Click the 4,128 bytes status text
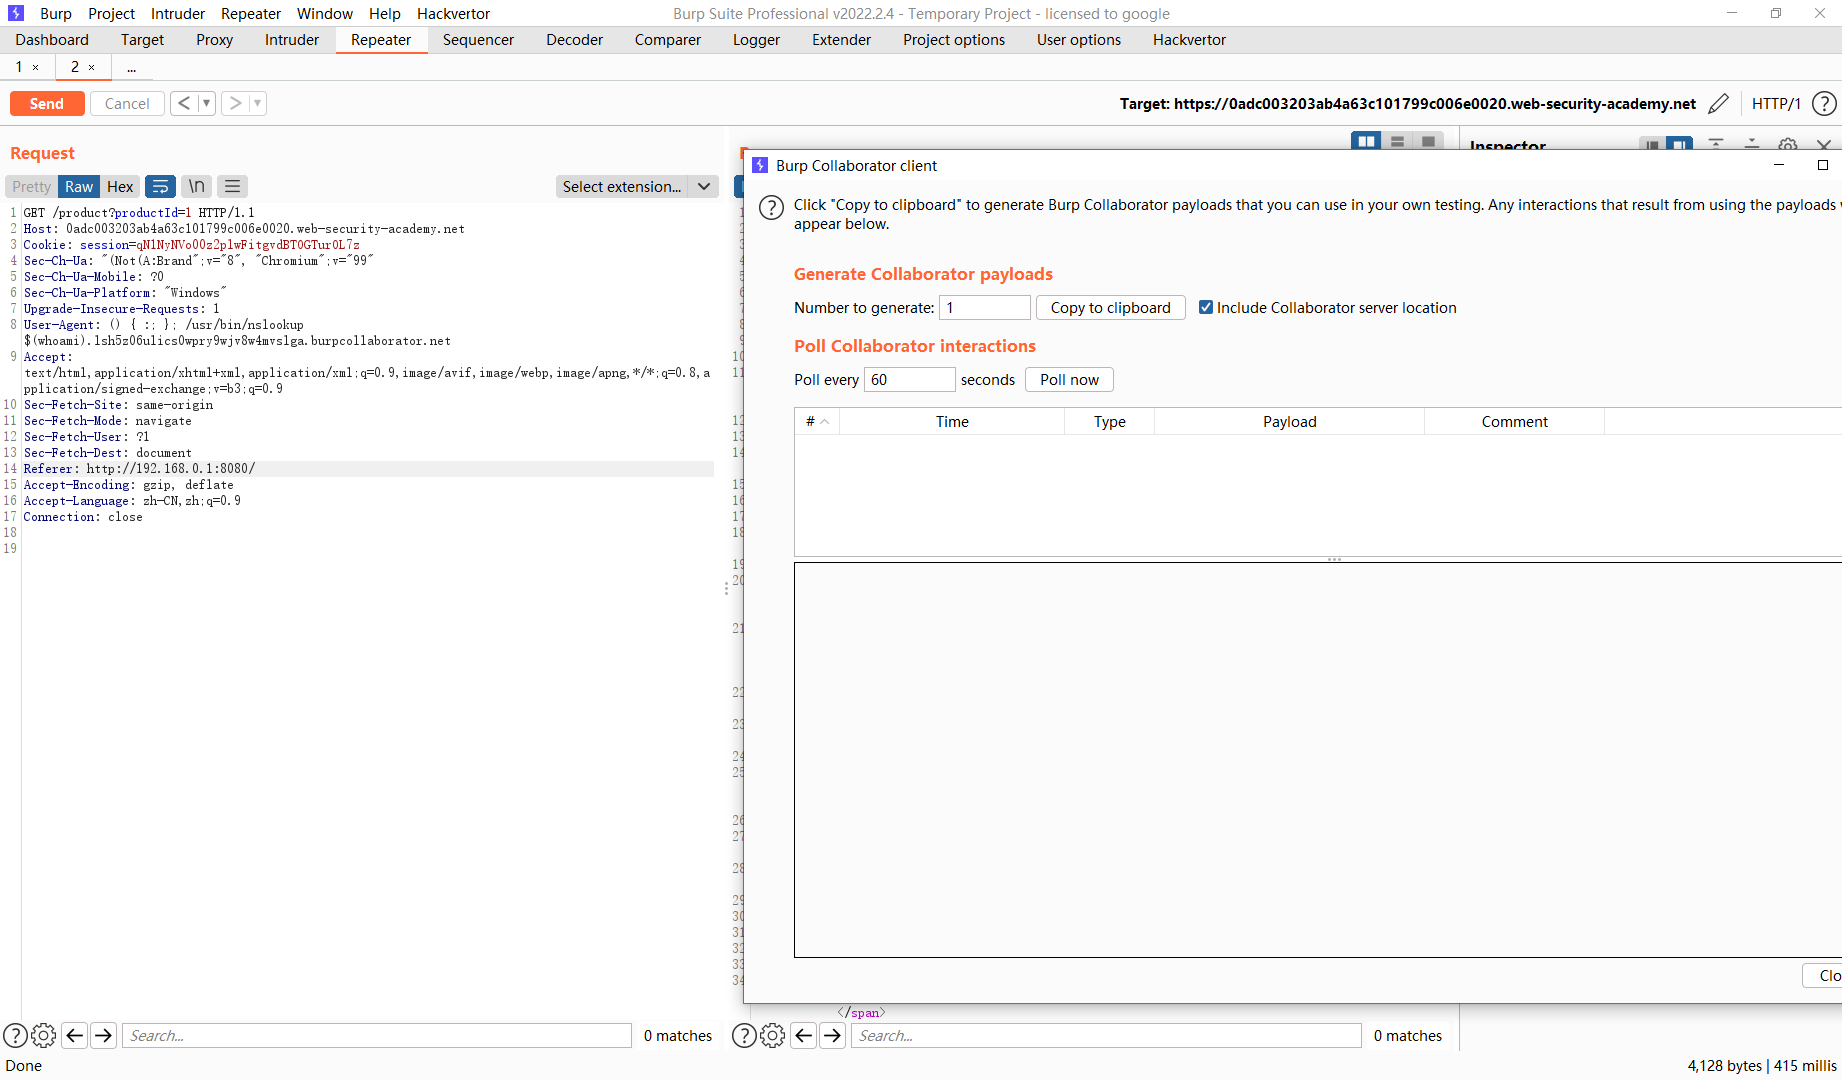Screen dimensions: 1842x1080 1724,1065
